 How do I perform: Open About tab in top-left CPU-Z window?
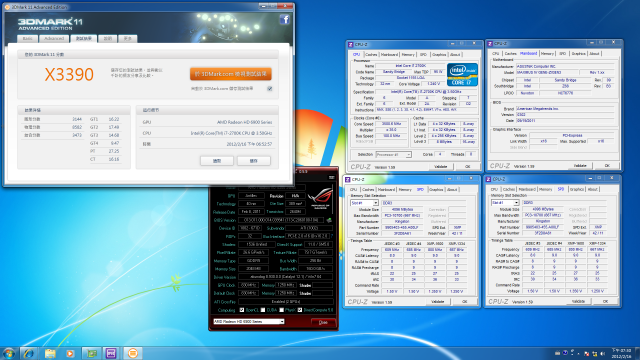455,54
